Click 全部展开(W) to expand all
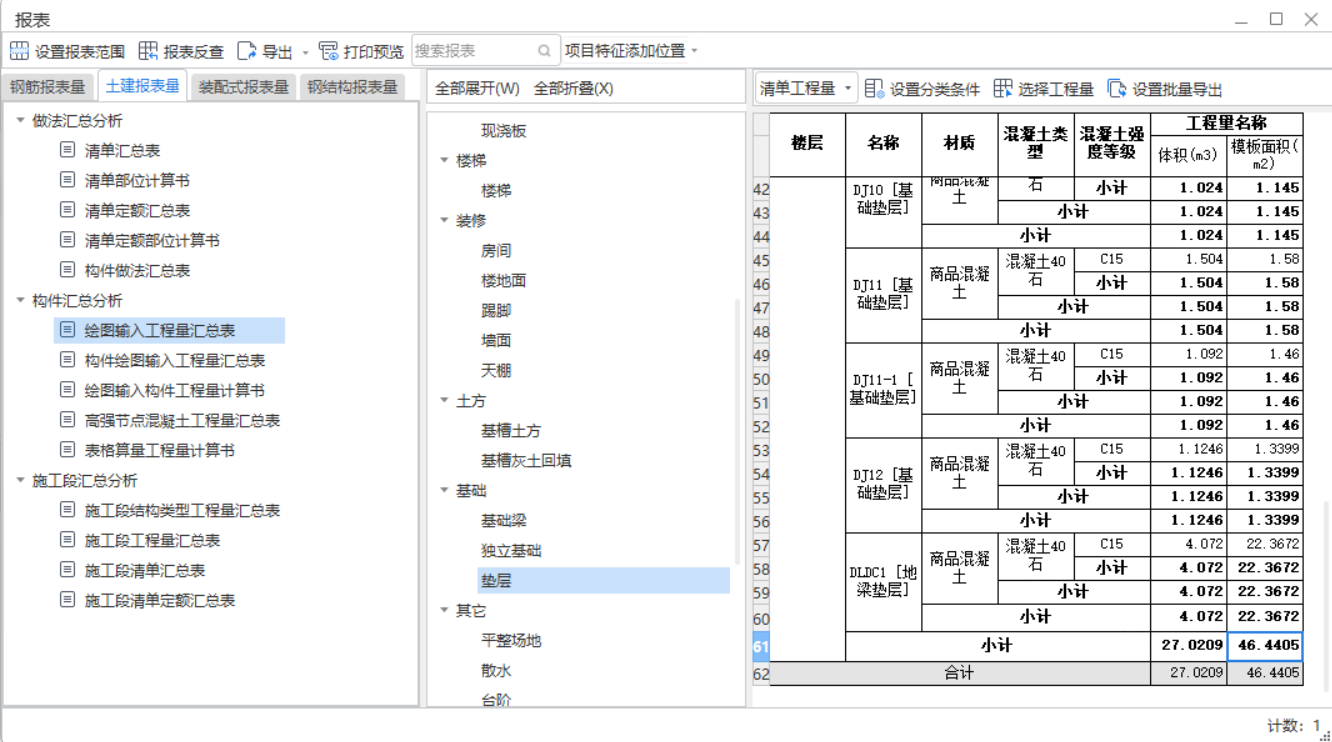 click(477, 89)
